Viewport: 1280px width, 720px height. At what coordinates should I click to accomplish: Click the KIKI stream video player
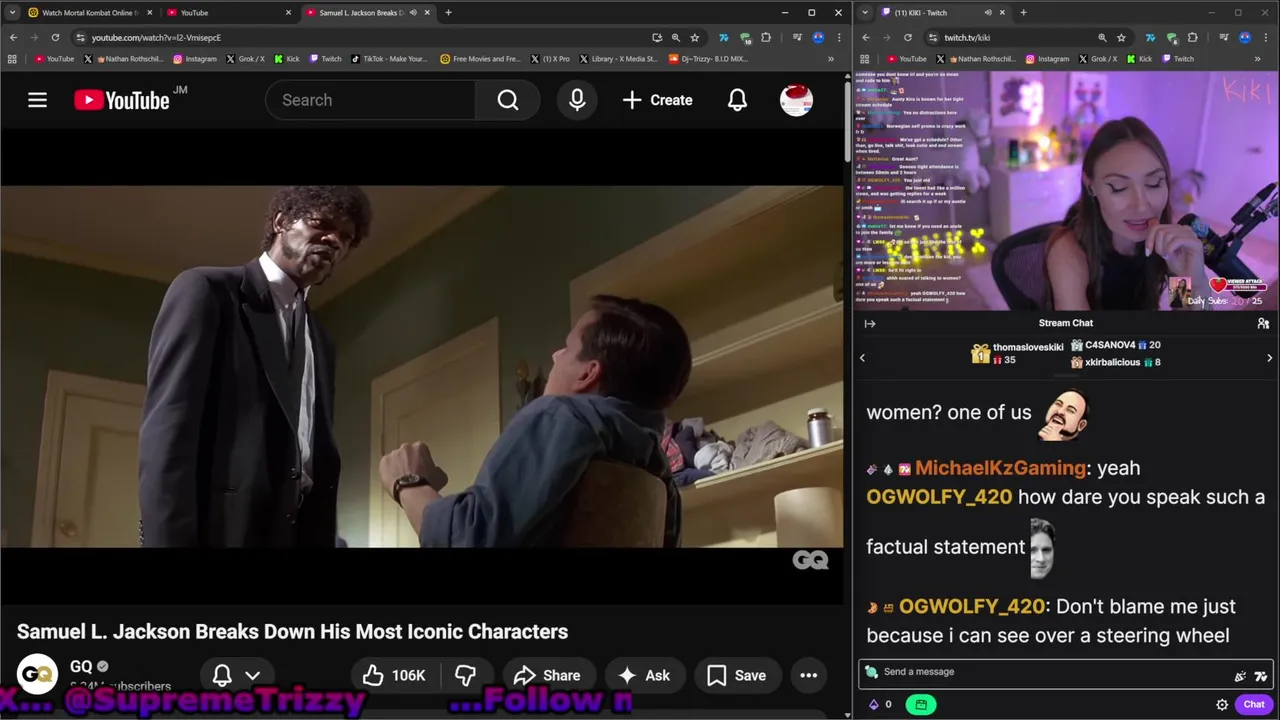[1066, 191]
